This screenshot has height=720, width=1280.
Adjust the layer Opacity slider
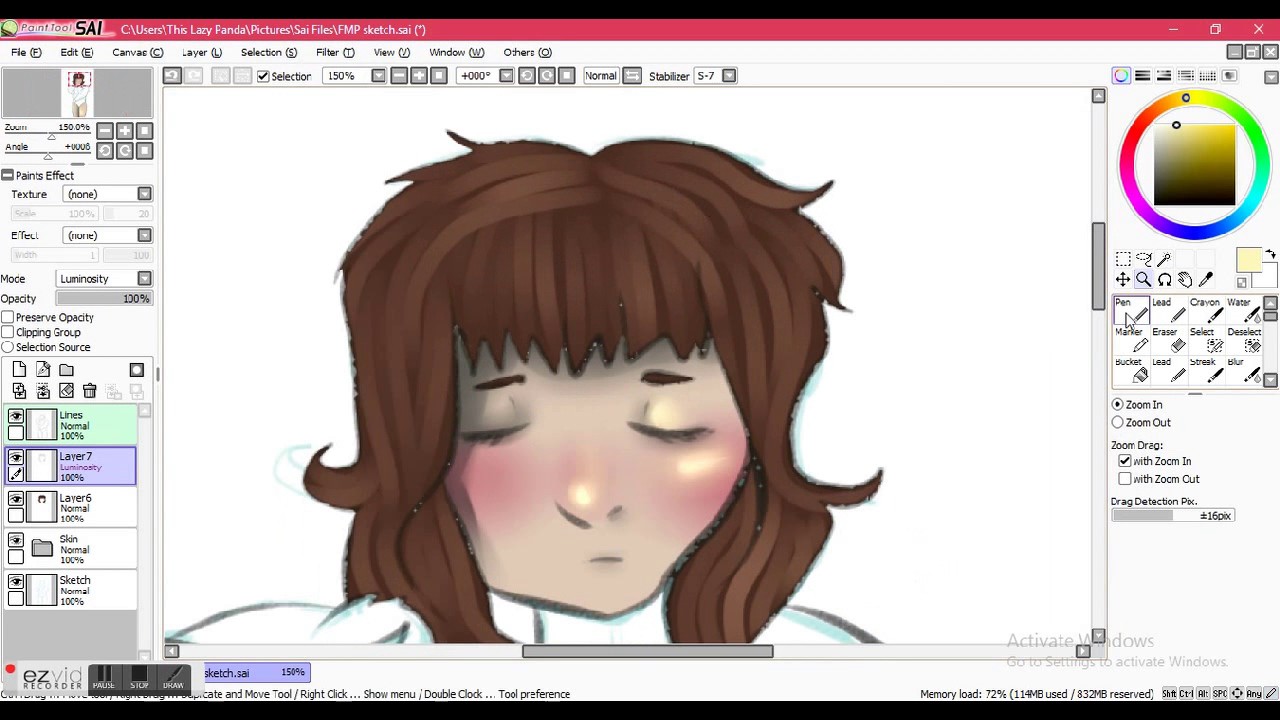pyautogui.click(x=104, y=299)
